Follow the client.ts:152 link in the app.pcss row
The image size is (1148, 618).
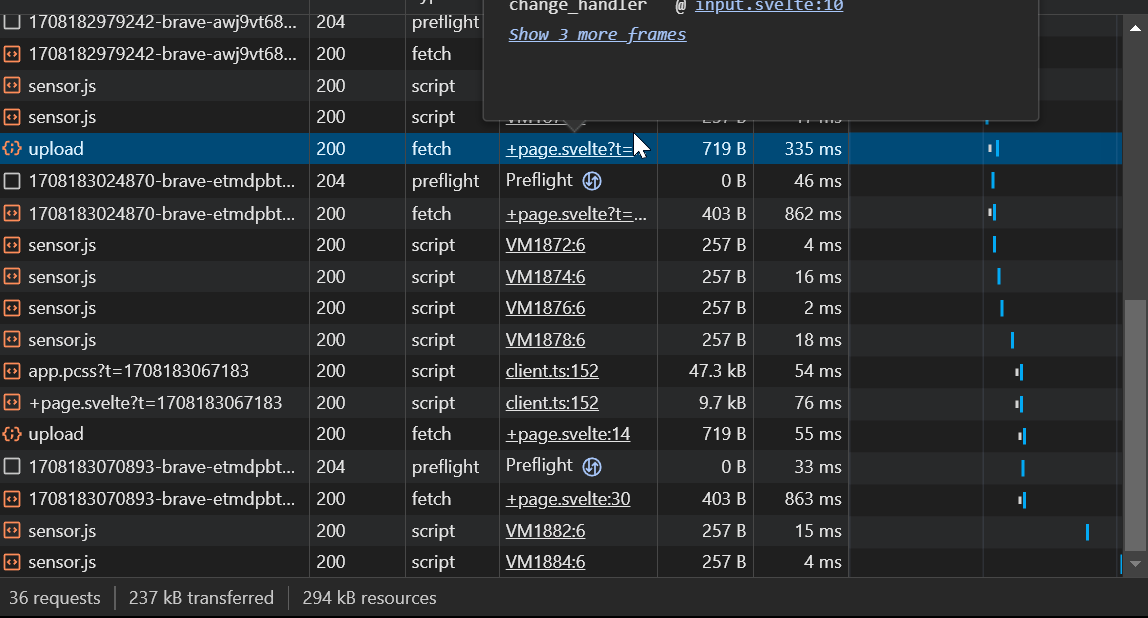(x=552, y=371)
